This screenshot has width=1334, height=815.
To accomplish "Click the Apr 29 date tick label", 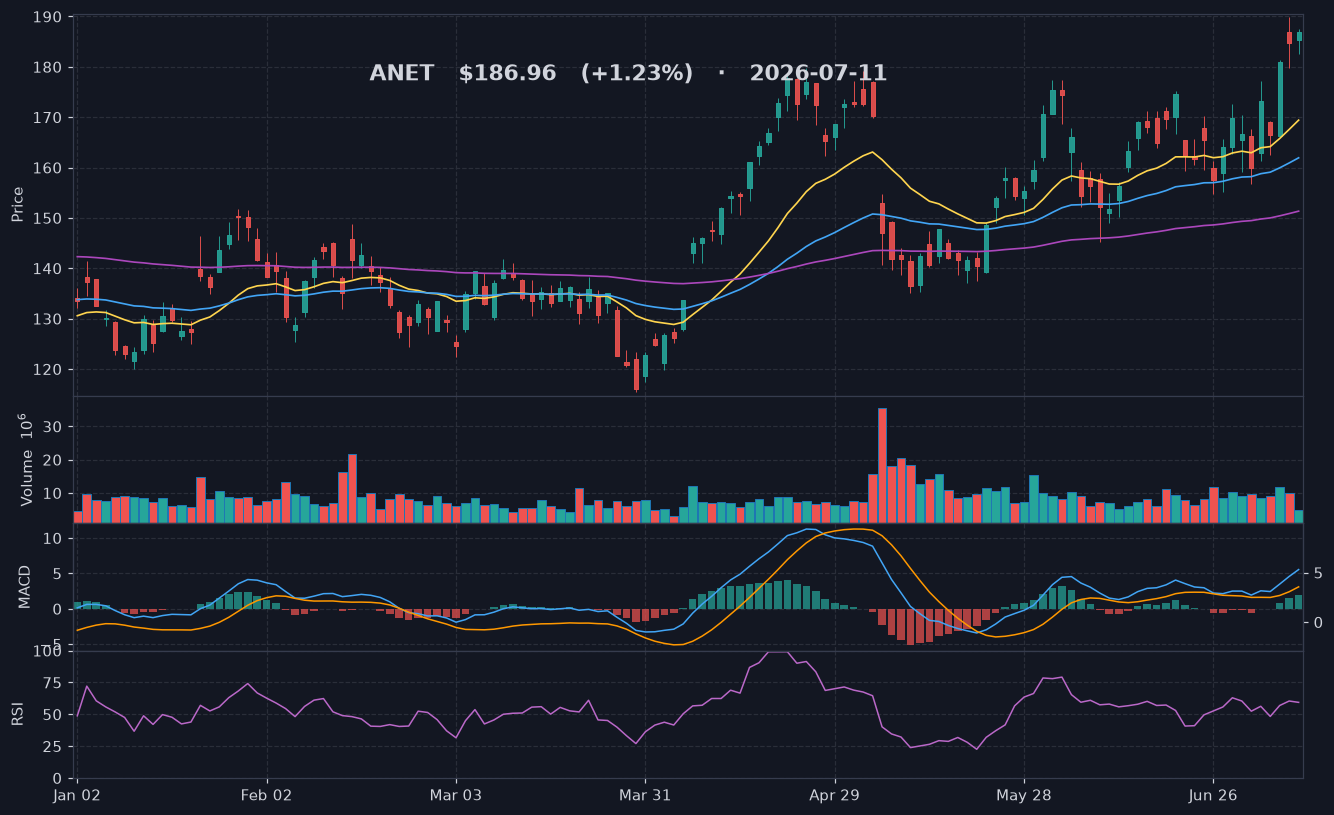I will coord(834,796).
